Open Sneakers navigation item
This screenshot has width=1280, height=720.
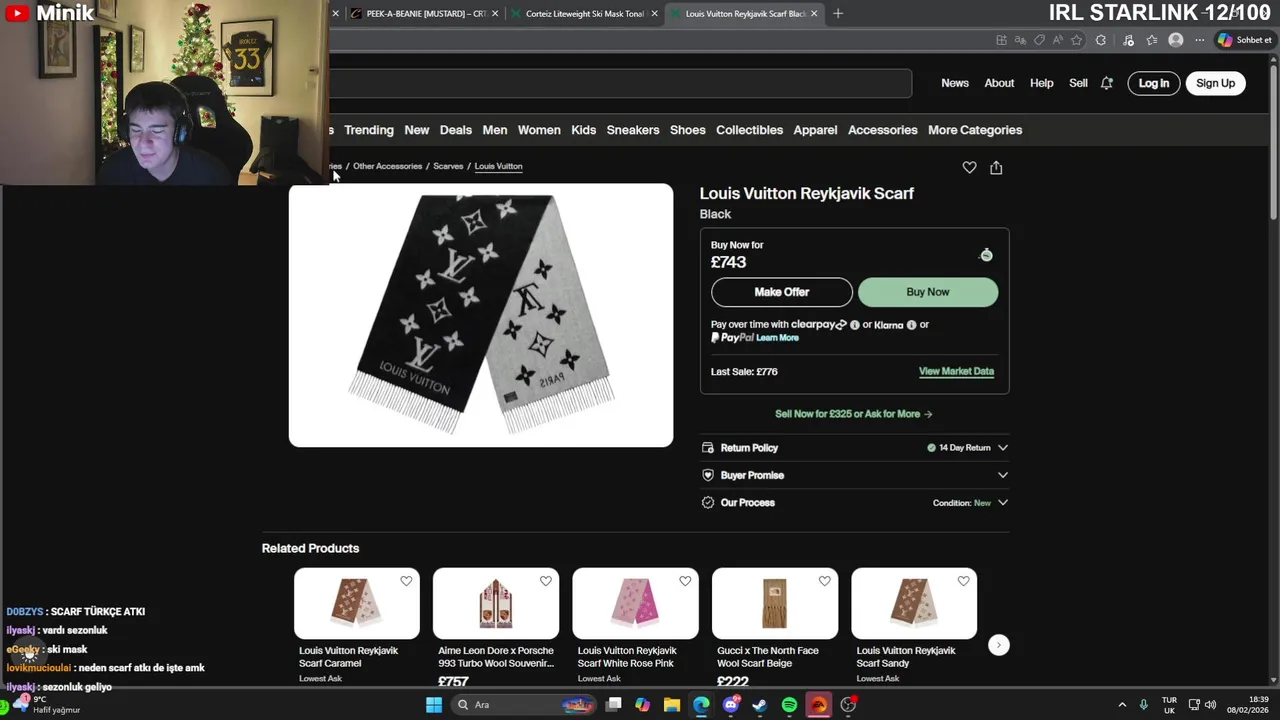633,130
